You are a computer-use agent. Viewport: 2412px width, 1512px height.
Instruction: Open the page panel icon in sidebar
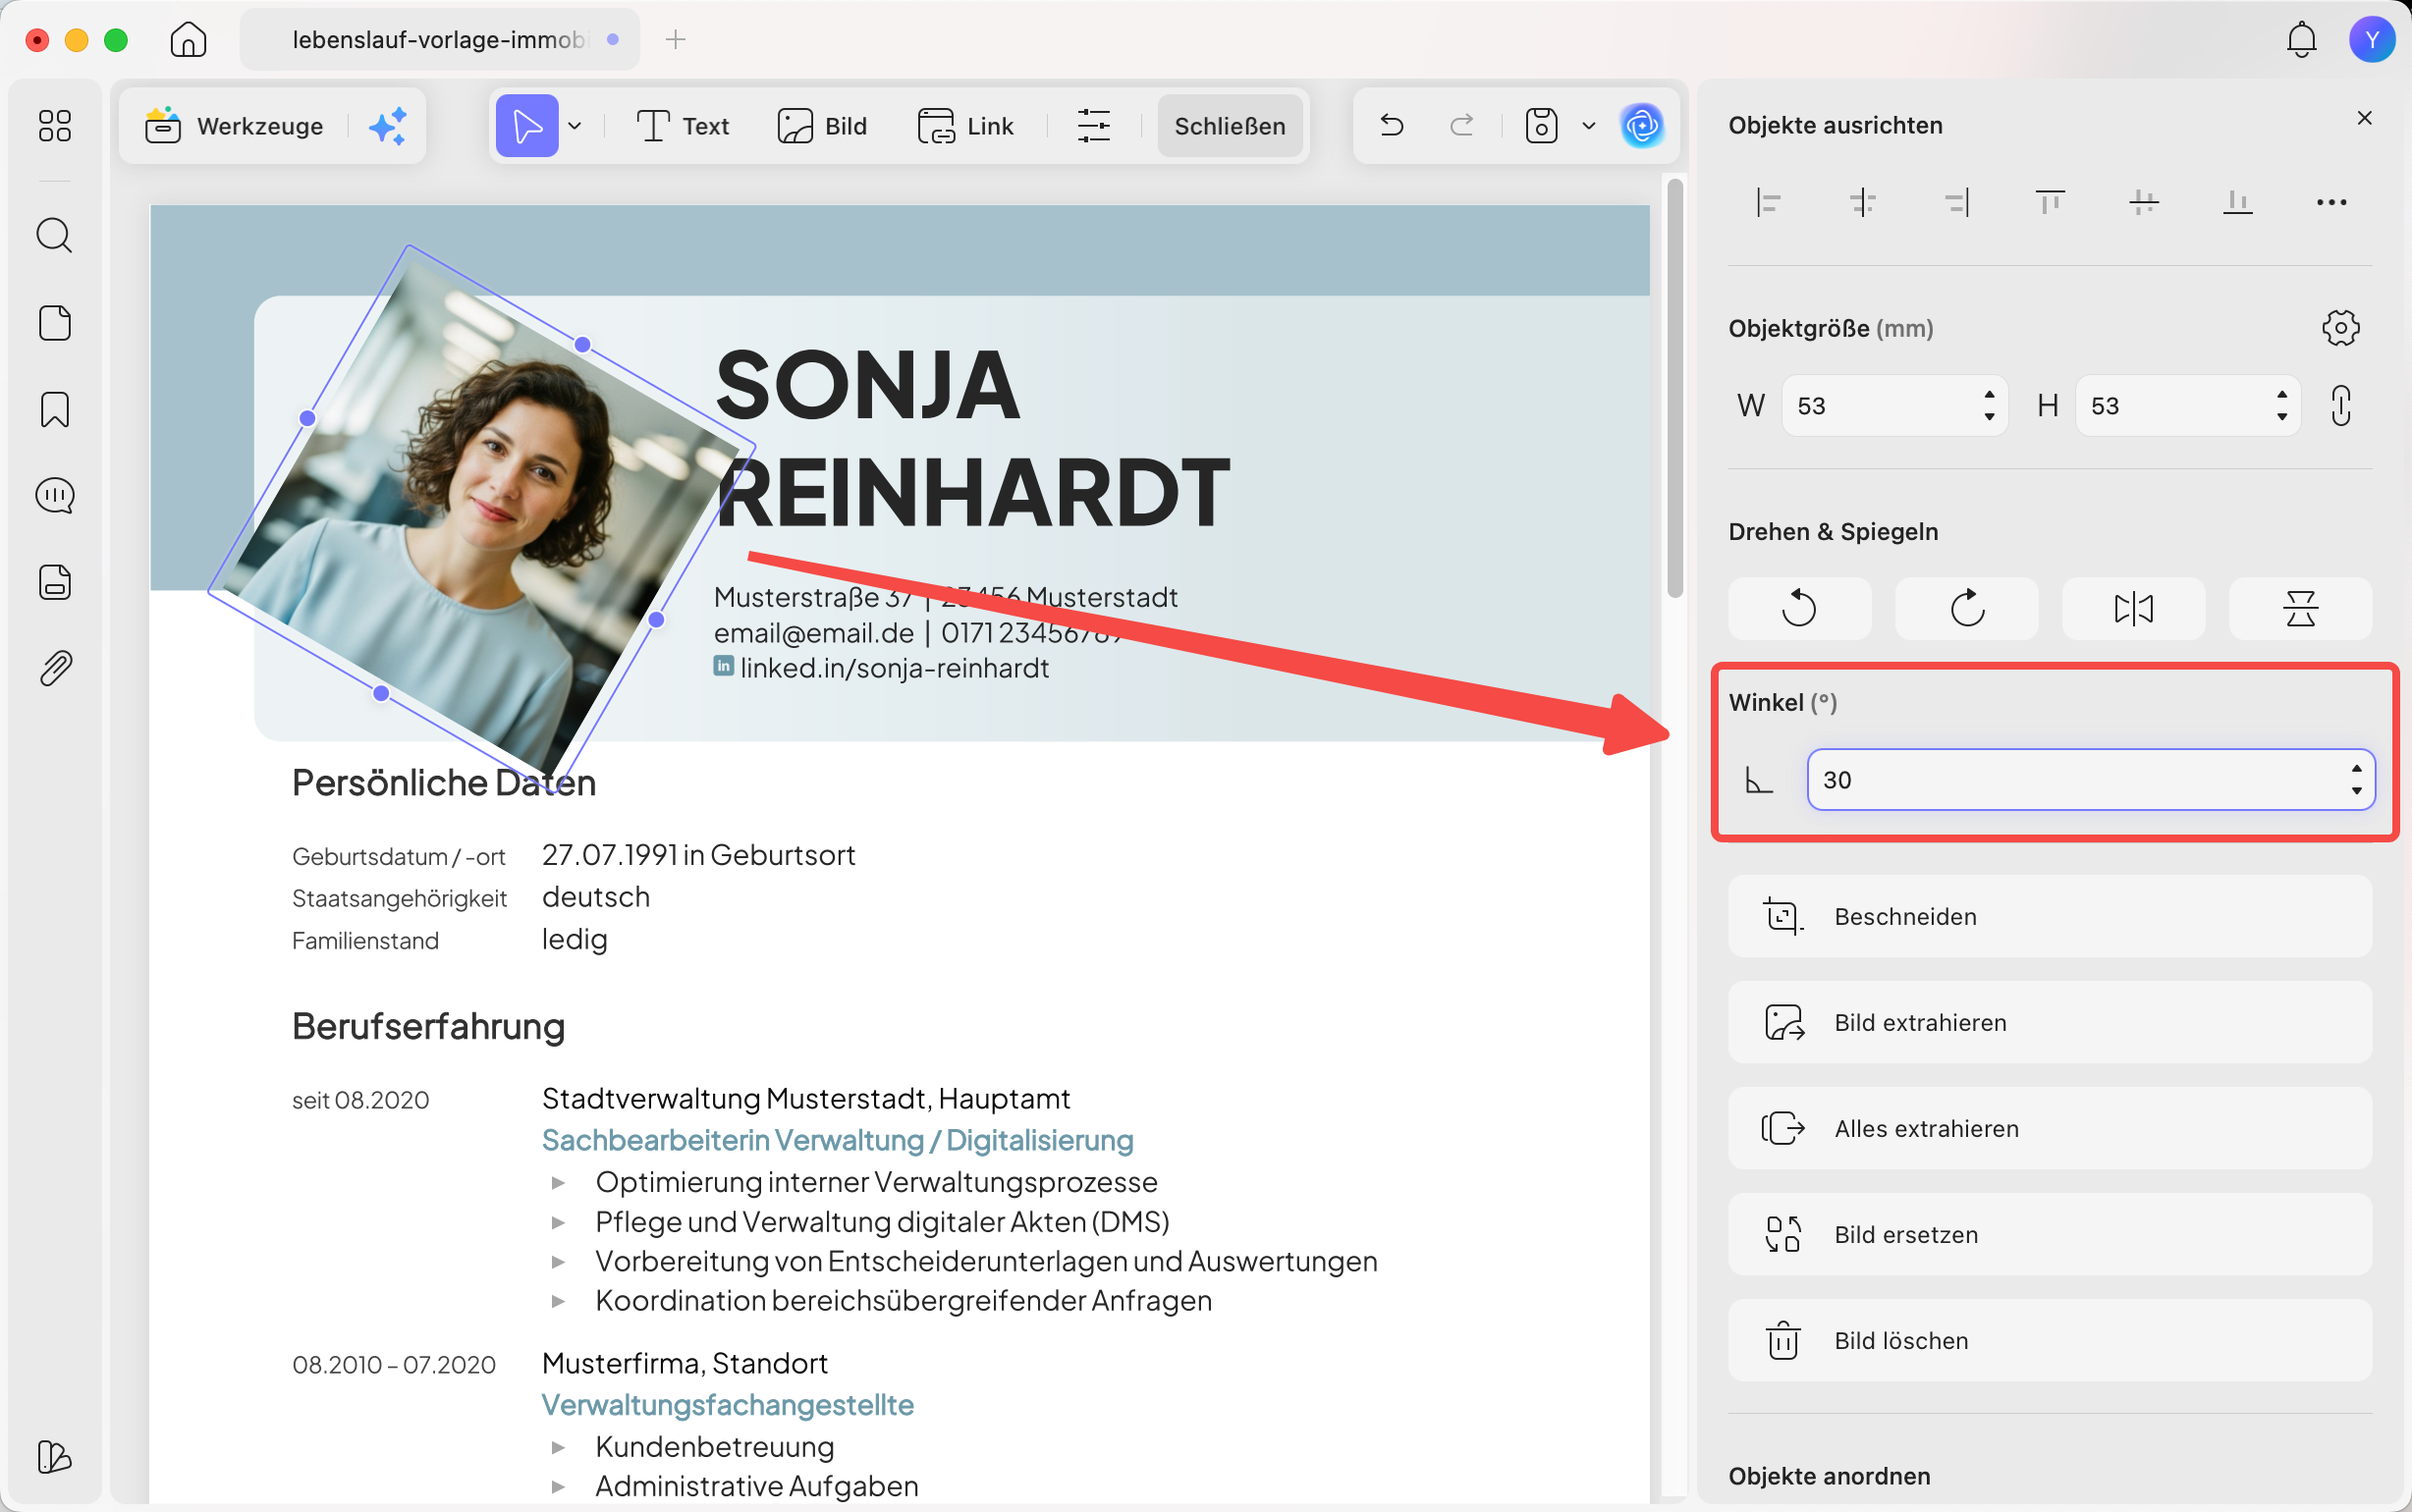coord(54,323)
